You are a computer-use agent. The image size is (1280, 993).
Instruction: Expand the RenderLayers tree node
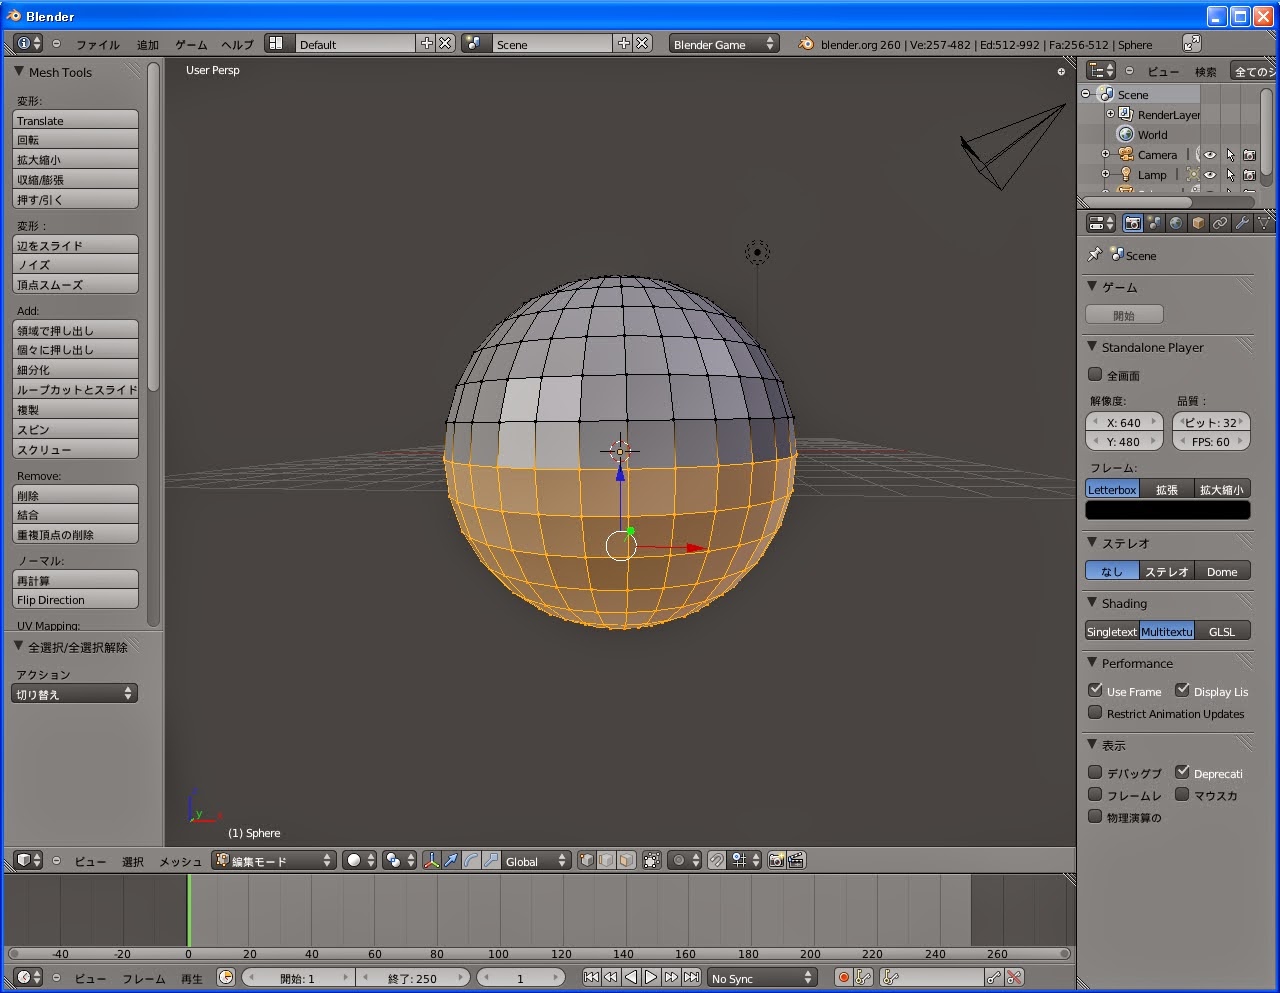point(1110,114)
